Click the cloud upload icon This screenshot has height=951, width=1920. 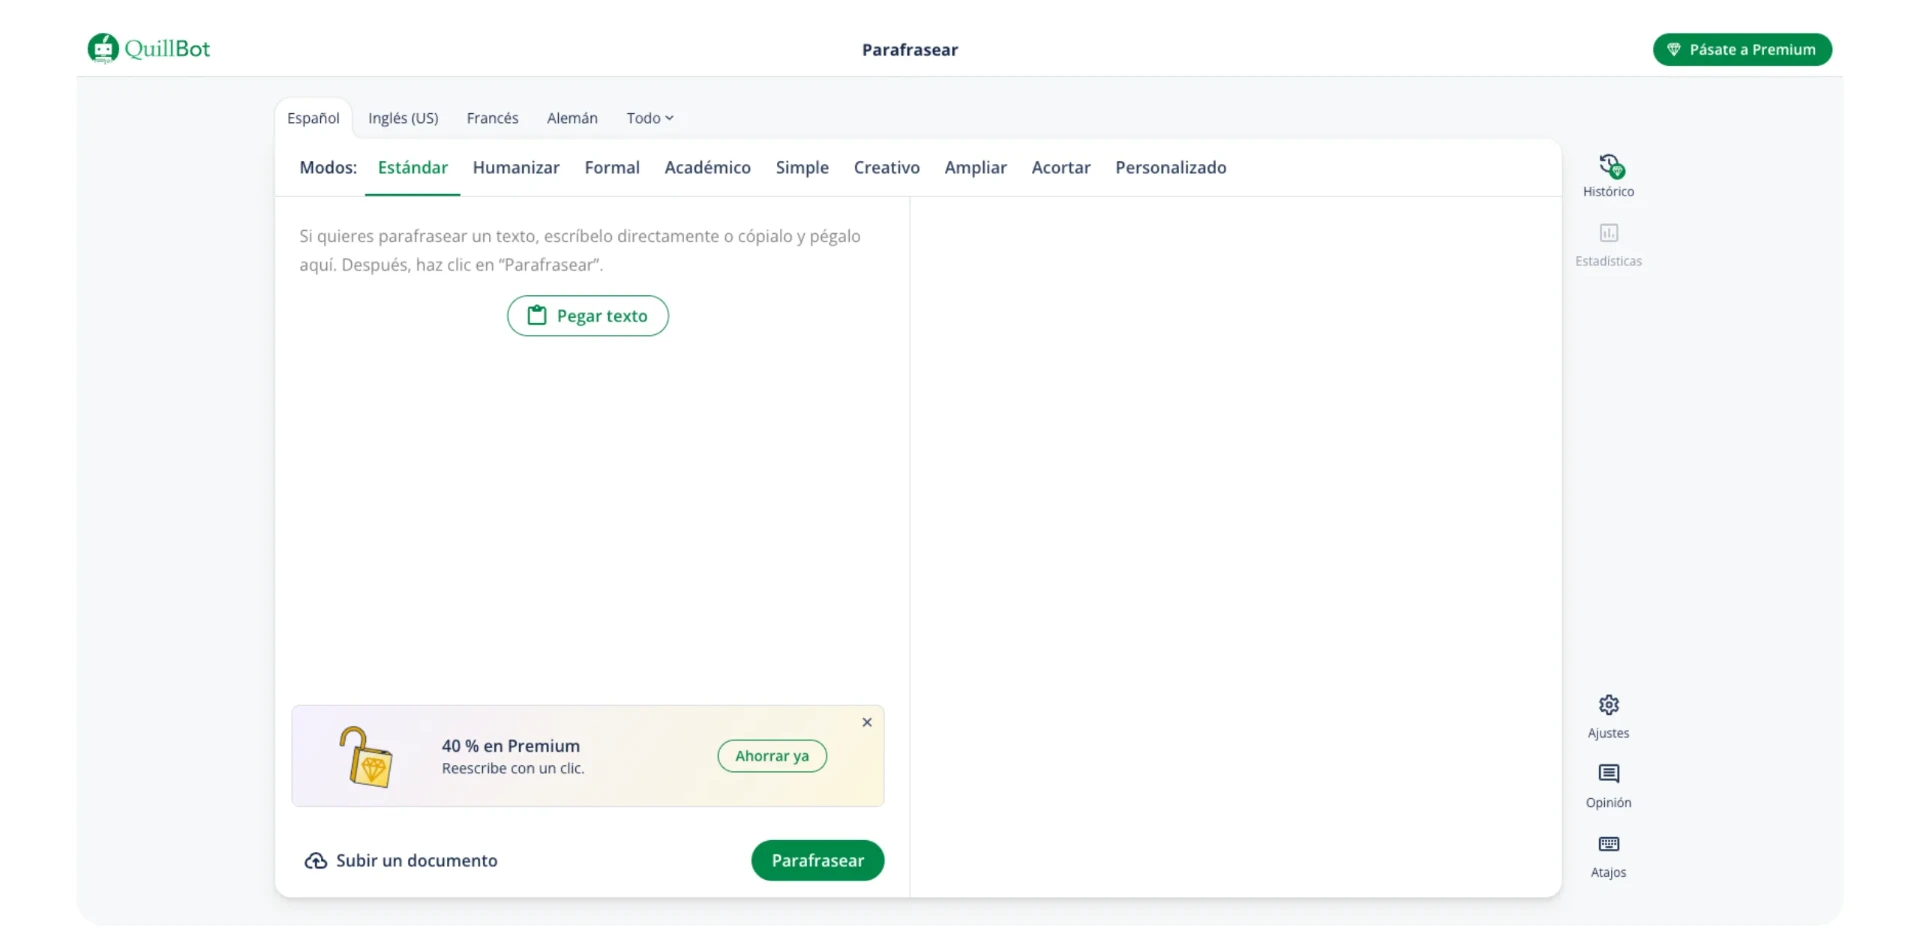[x=316, y=861]
